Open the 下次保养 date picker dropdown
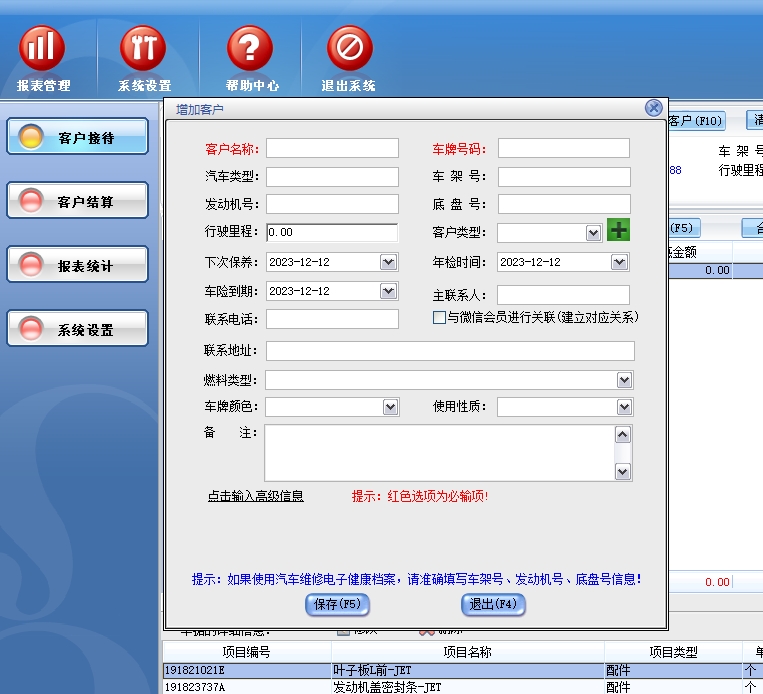This screenshot has height=694, width=763. coord(389,262)
